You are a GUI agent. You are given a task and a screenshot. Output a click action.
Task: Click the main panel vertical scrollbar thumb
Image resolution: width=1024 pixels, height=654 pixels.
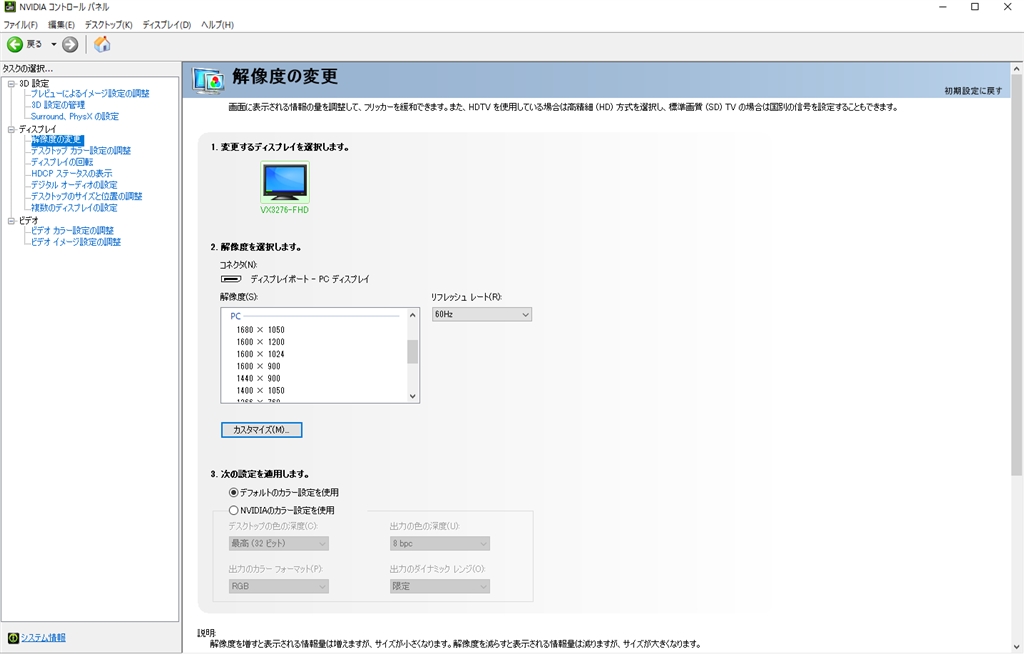1017,274
